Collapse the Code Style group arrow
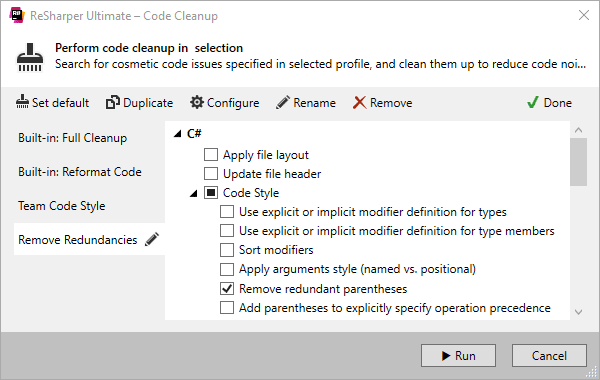The height and width of the screenshot is (380, 600). click(194, 194)
